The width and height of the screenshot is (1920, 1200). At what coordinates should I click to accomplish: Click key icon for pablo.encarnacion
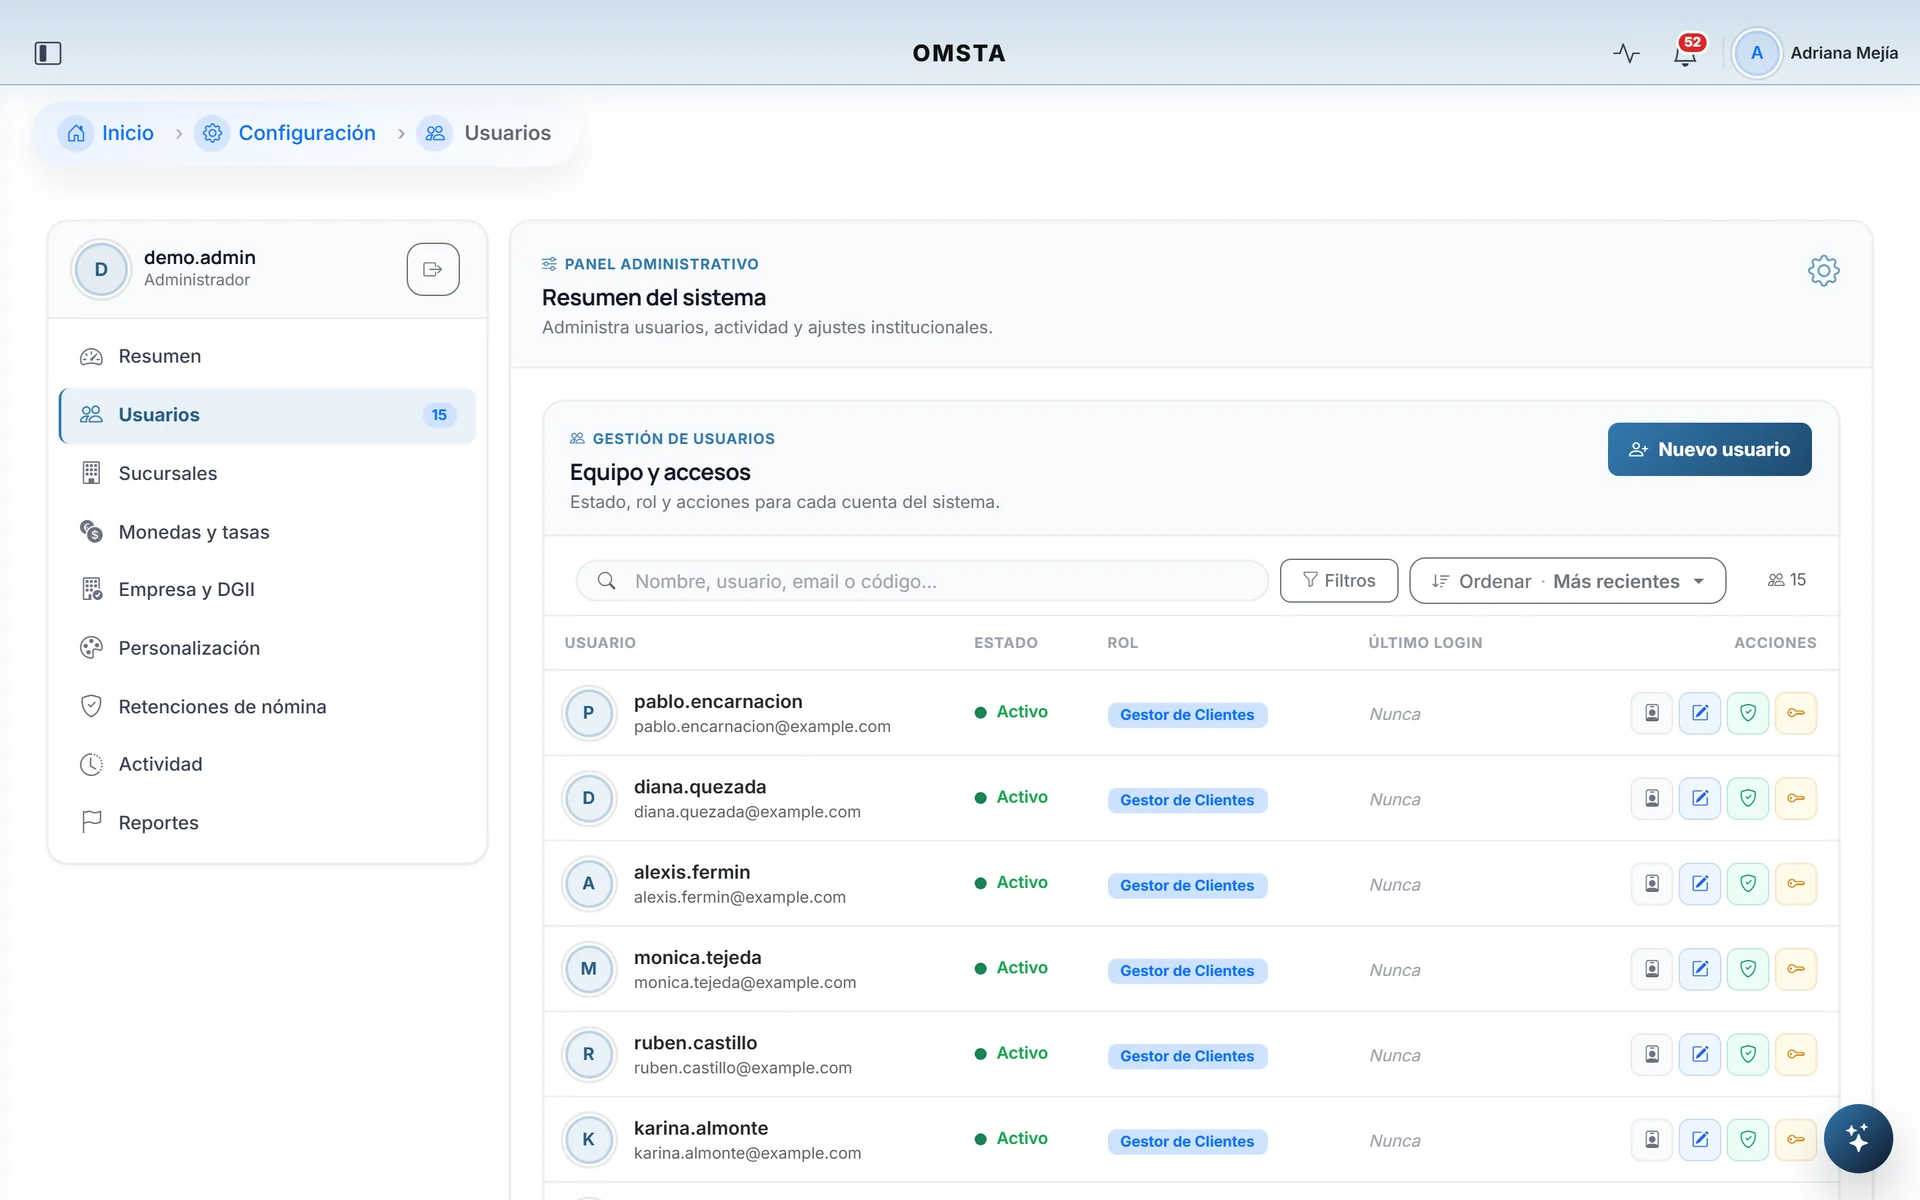pyautogui.click(x=1795, y=713)
